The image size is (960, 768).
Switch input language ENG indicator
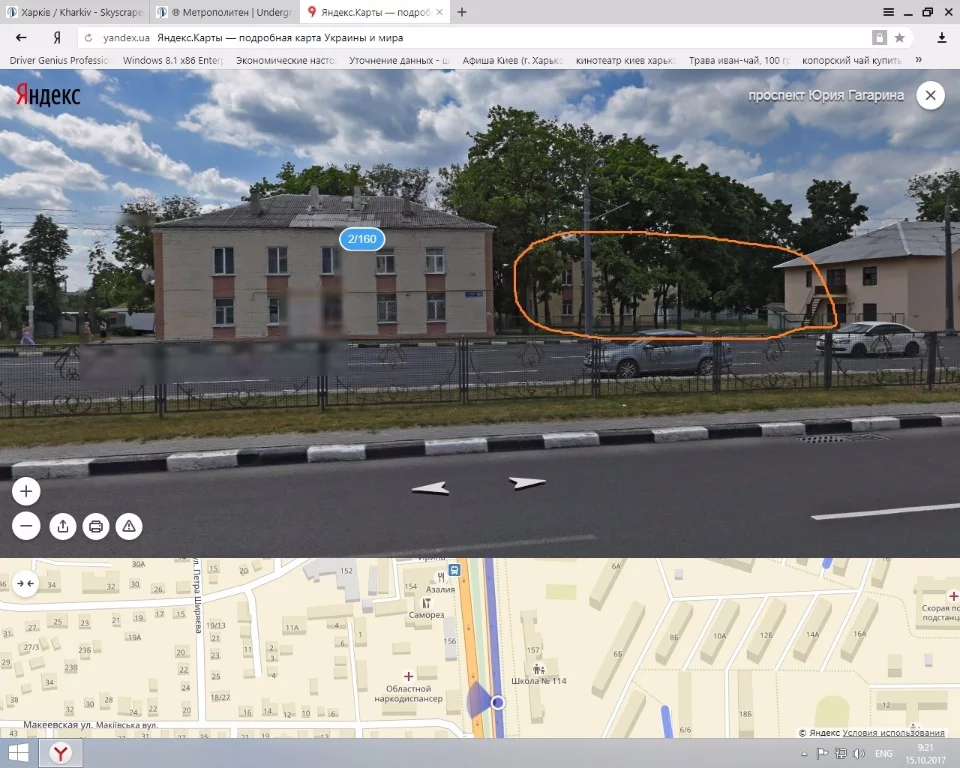tap(883, 754)
